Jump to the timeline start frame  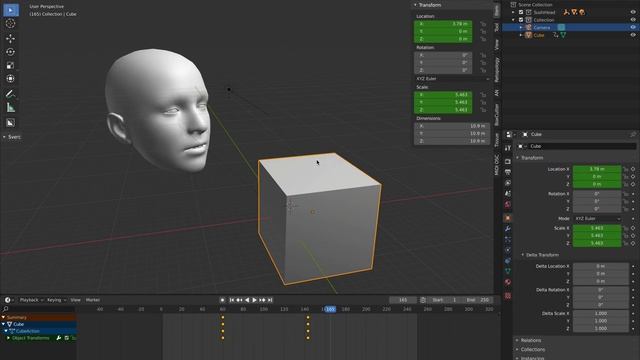click(232, 300)
